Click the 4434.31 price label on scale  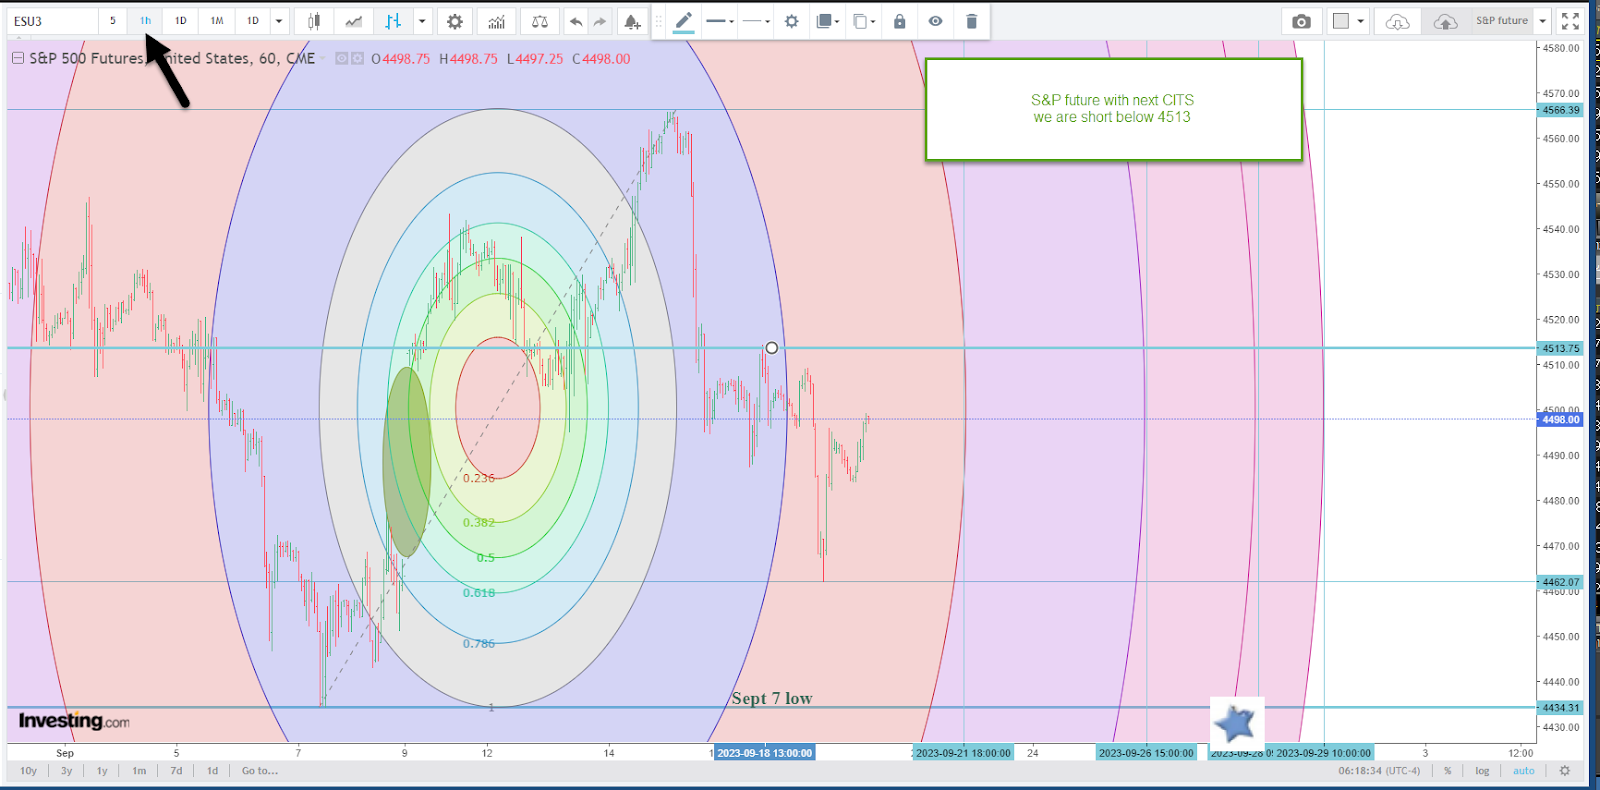point(1560,708)
